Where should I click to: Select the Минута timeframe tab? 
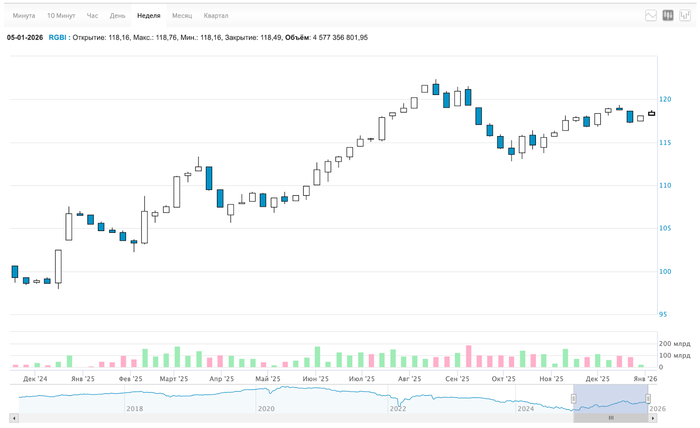[x=24, y=16]
